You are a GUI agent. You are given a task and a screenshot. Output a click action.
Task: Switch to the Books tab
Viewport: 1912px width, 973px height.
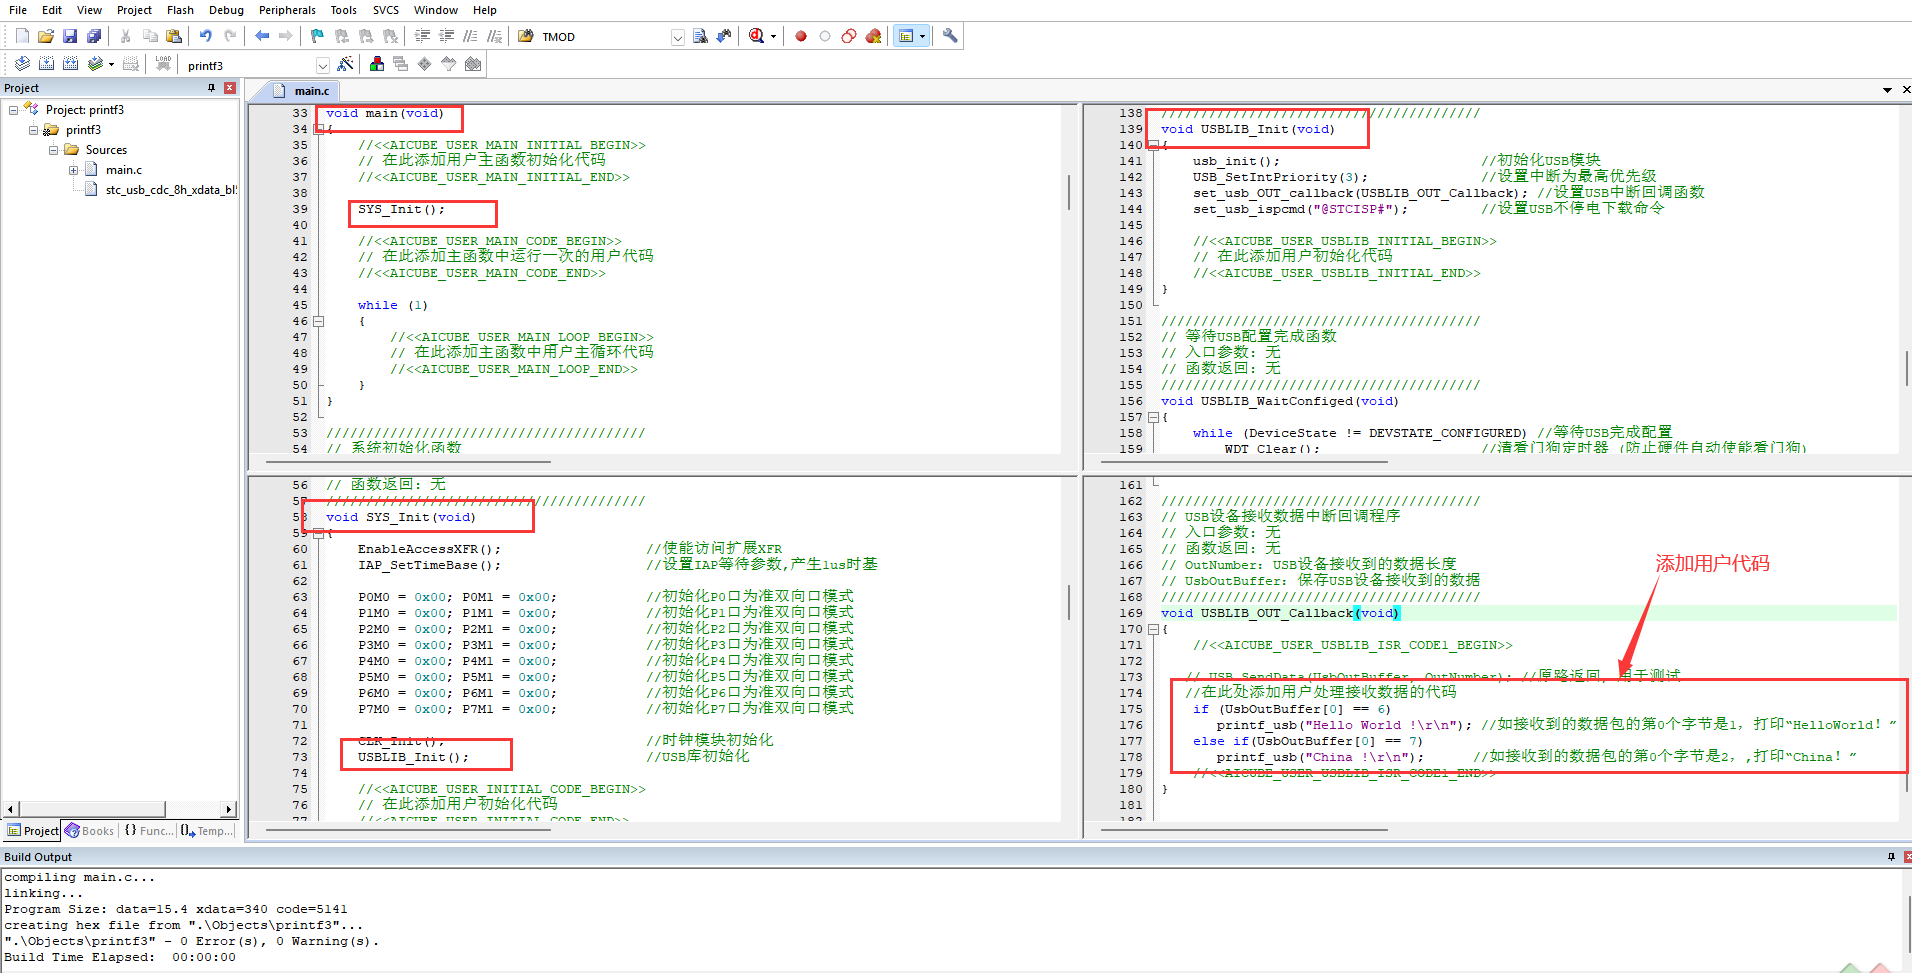point(90,831)
